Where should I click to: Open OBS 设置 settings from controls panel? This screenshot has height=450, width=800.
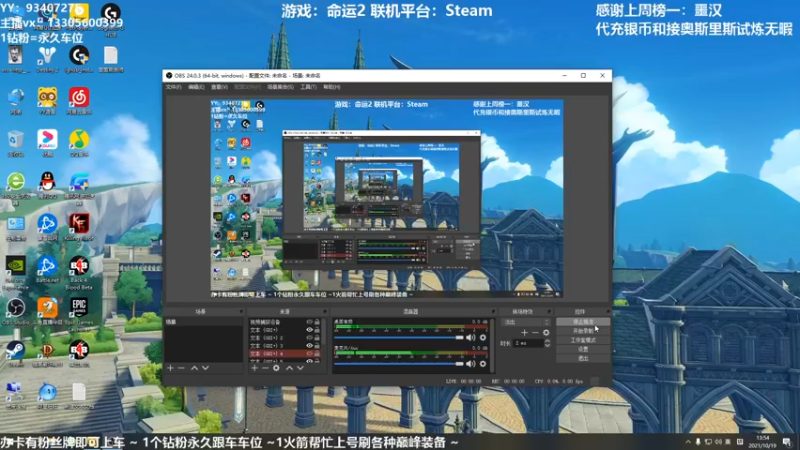583,349
